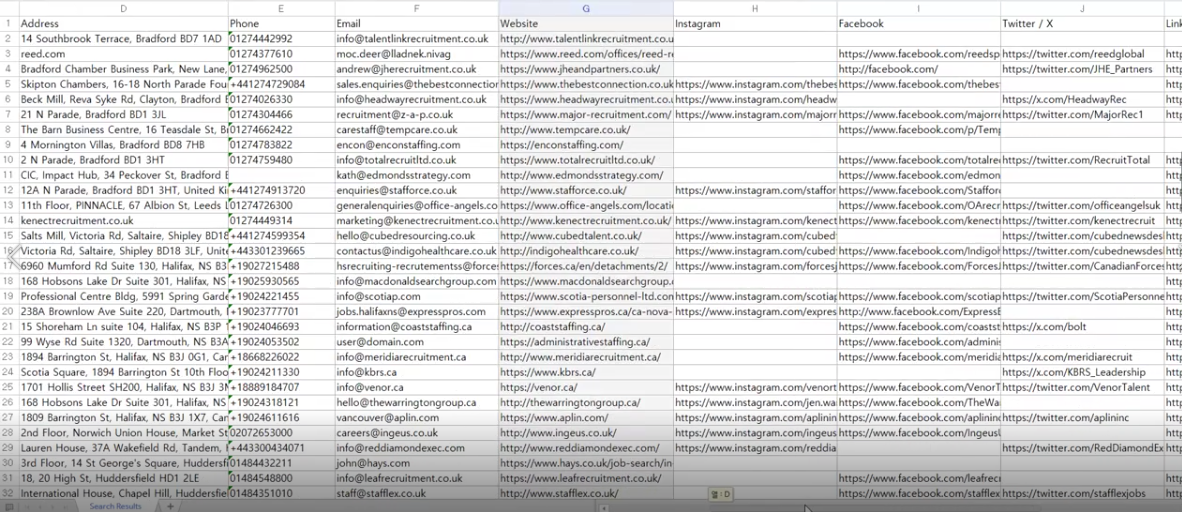The image size is (1182, 512).
Task: Select column E header
Action: pos(281,8)
